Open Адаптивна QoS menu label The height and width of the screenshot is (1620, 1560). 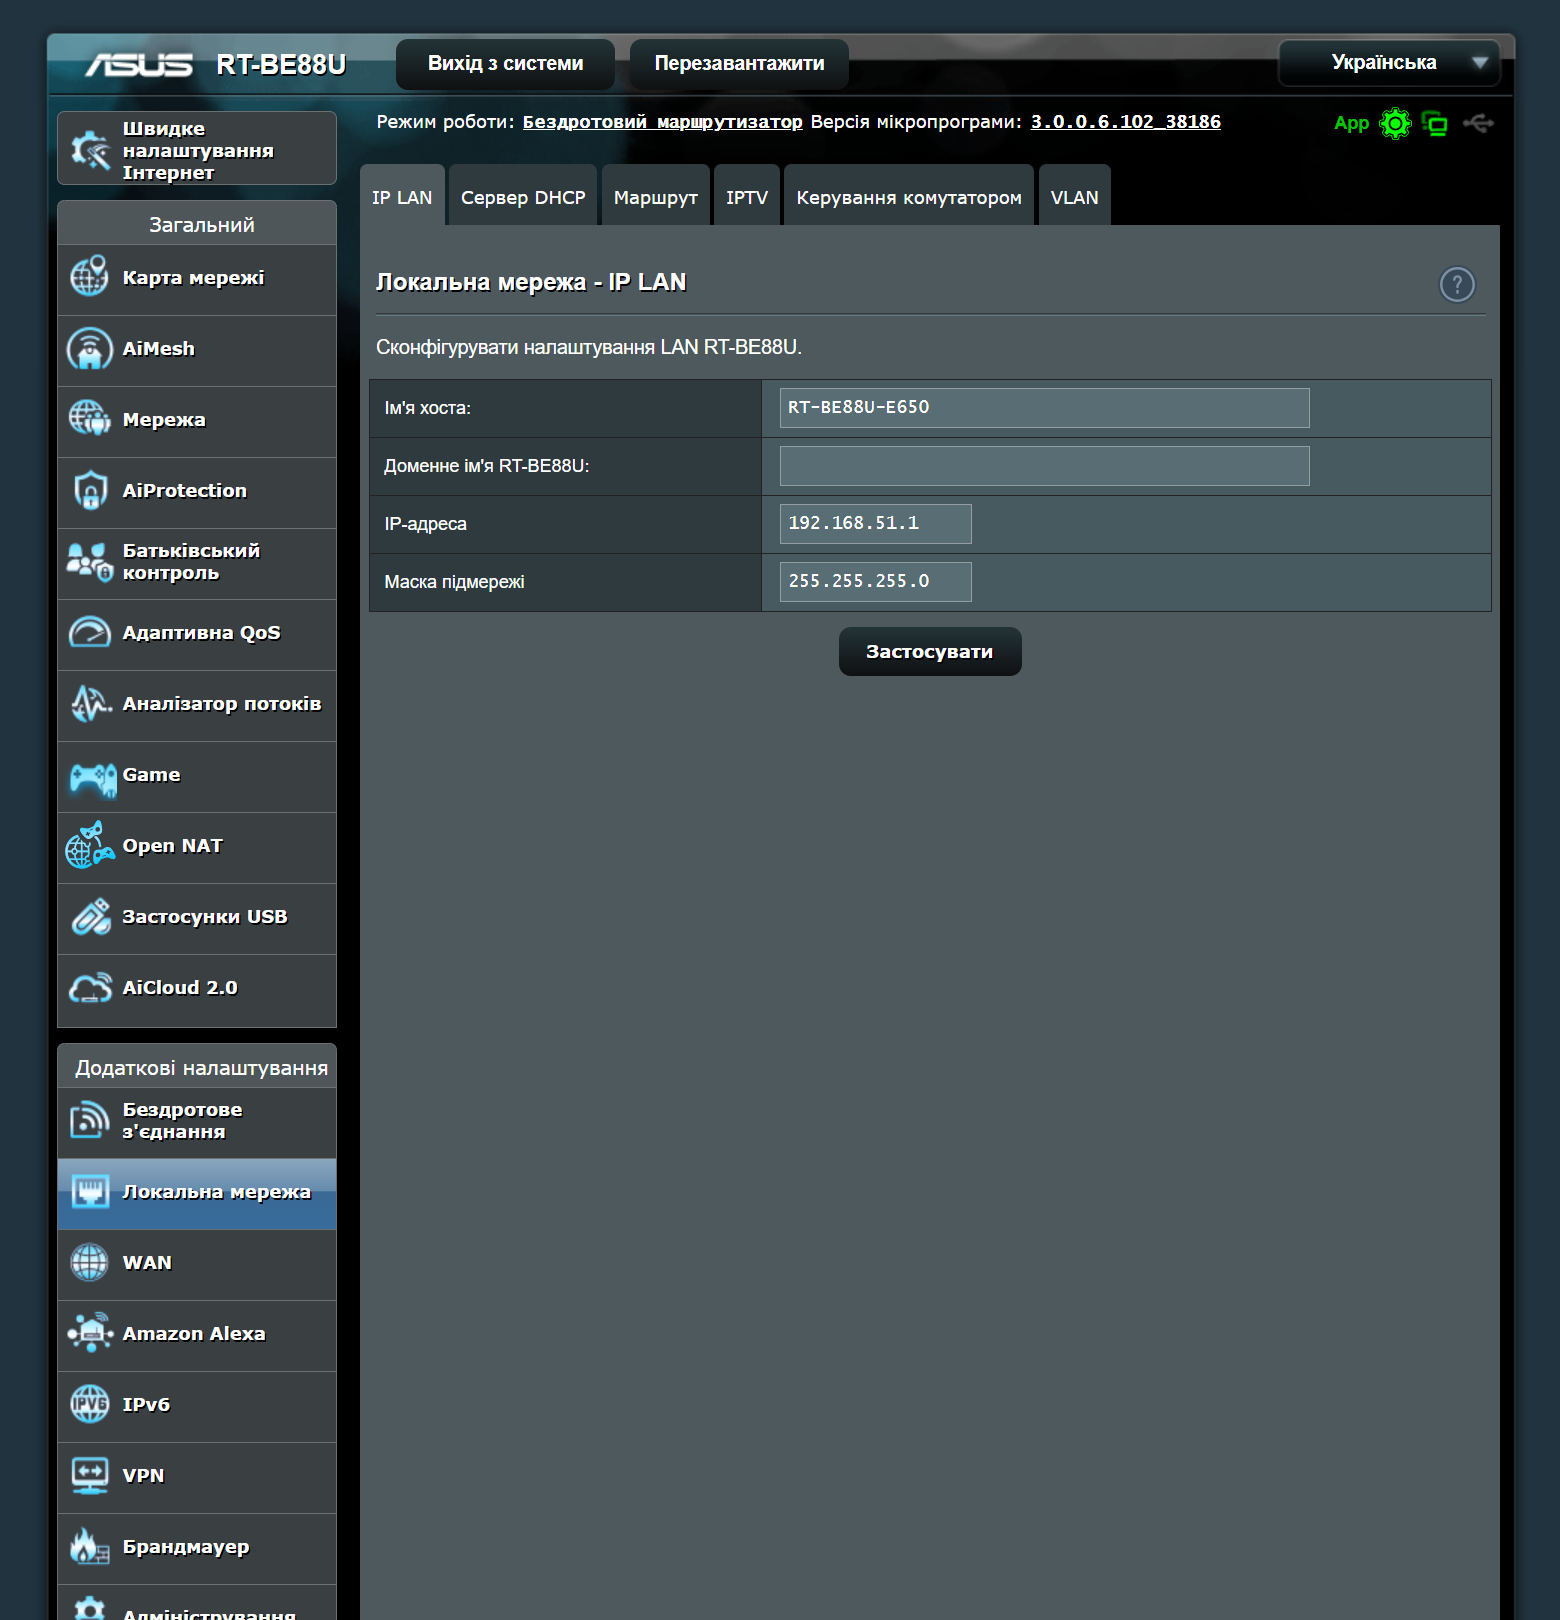[202, 632]
